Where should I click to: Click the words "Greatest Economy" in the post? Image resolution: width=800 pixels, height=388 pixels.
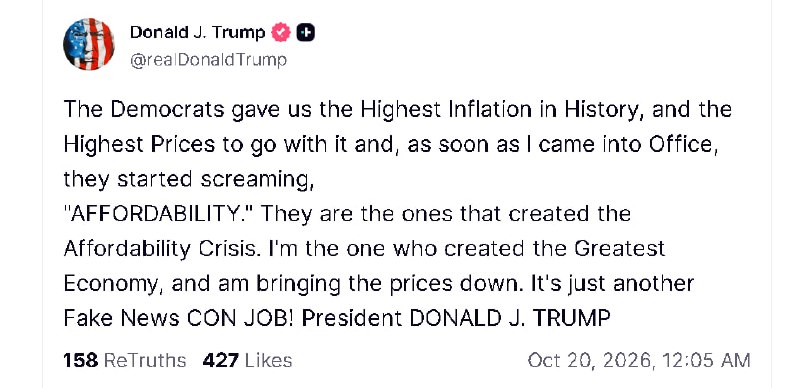click(x=620, y=249)
